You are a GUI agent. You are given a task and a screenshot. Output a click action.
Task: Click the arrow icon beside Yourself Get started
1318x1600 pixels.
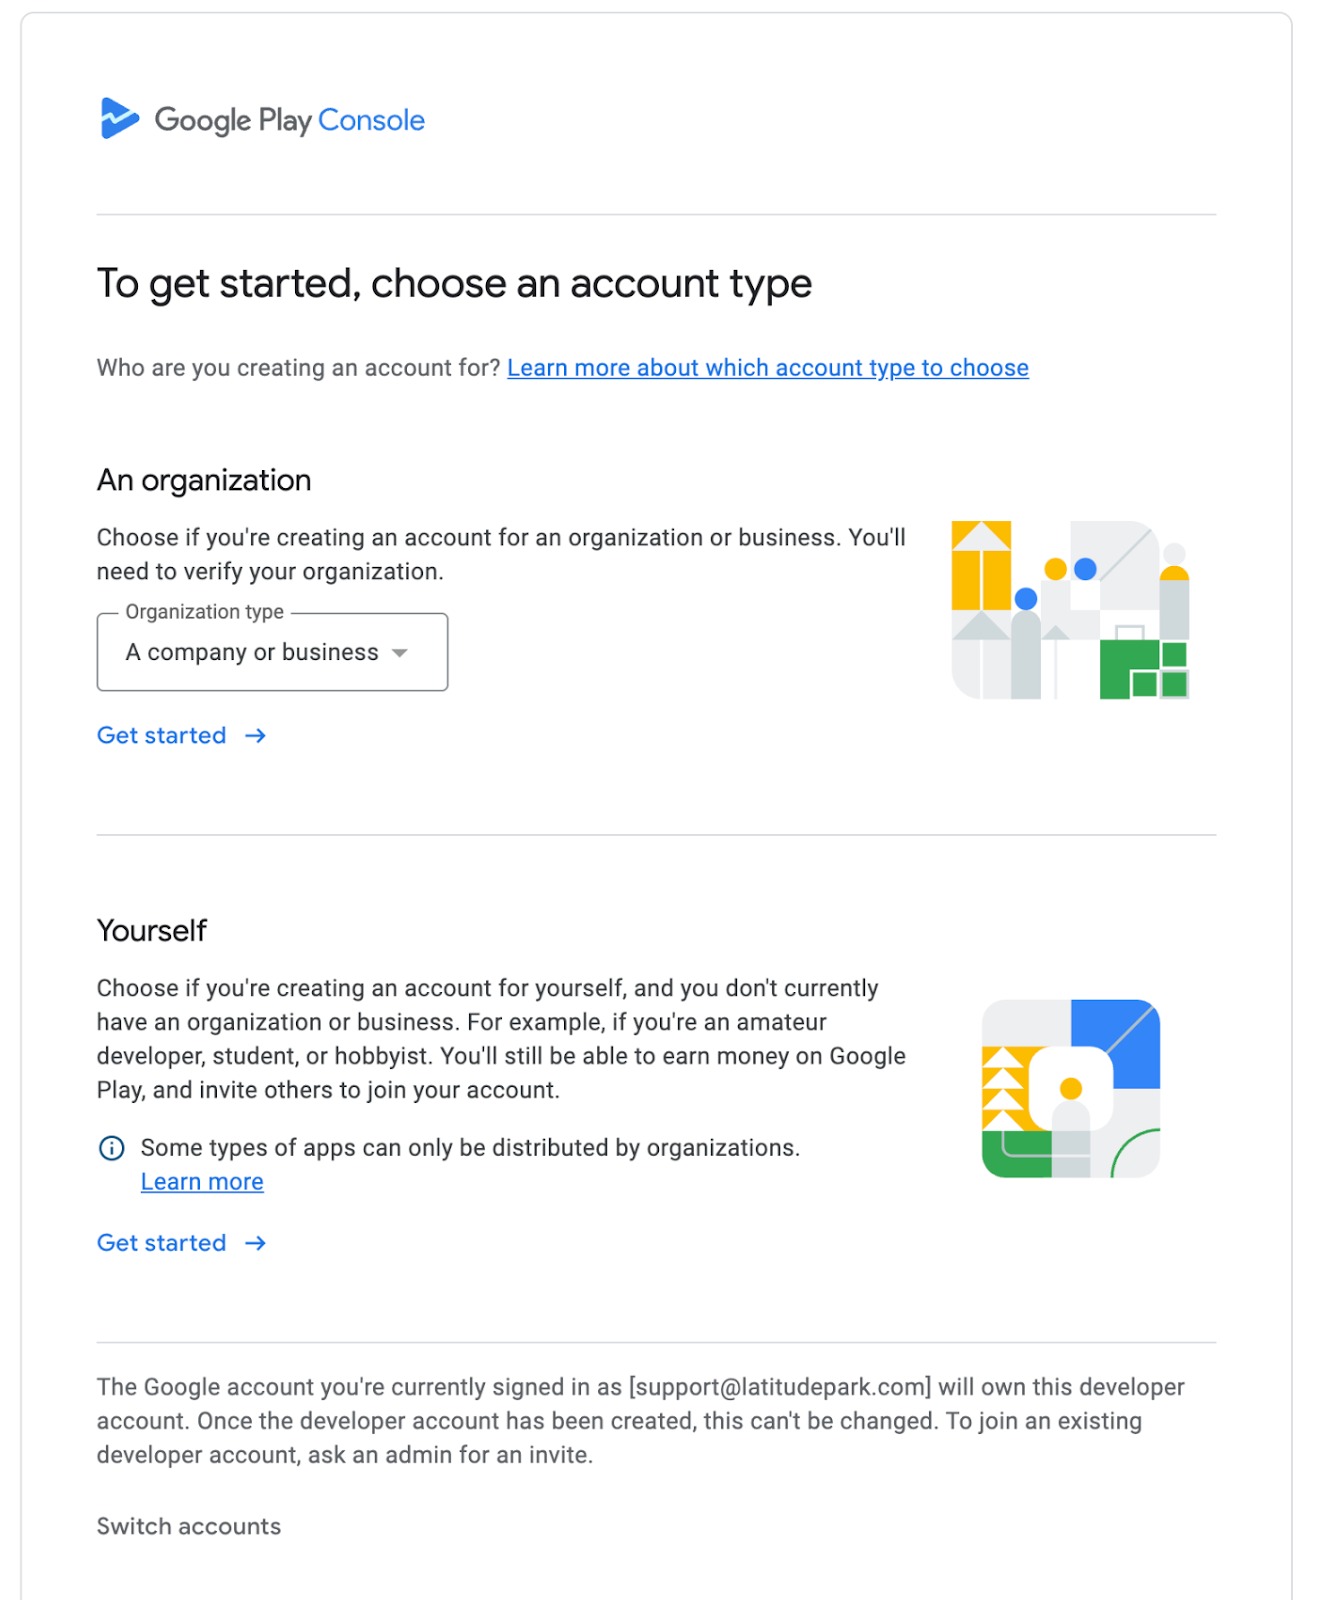coord(256,1243)
